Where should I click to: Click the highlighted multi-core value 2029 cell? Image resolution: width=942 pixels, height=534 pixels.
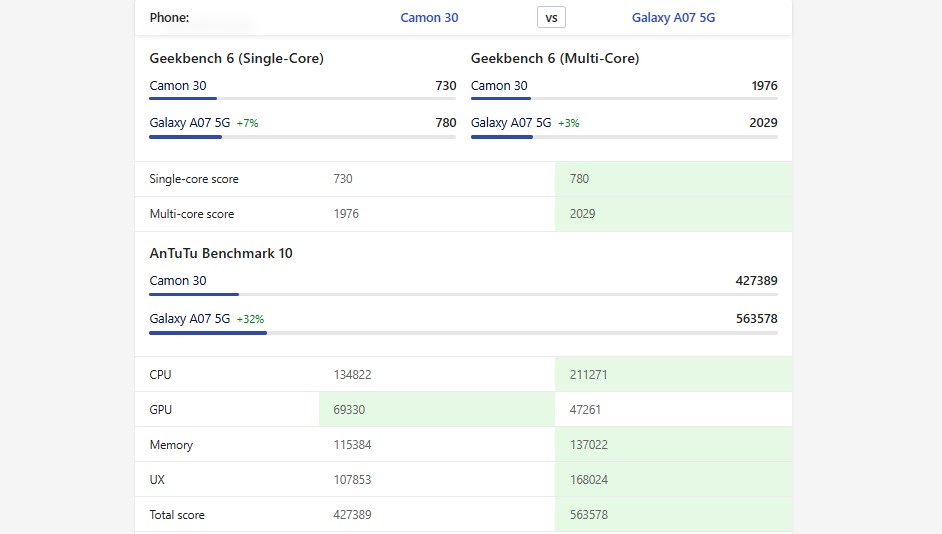point(673,214)
